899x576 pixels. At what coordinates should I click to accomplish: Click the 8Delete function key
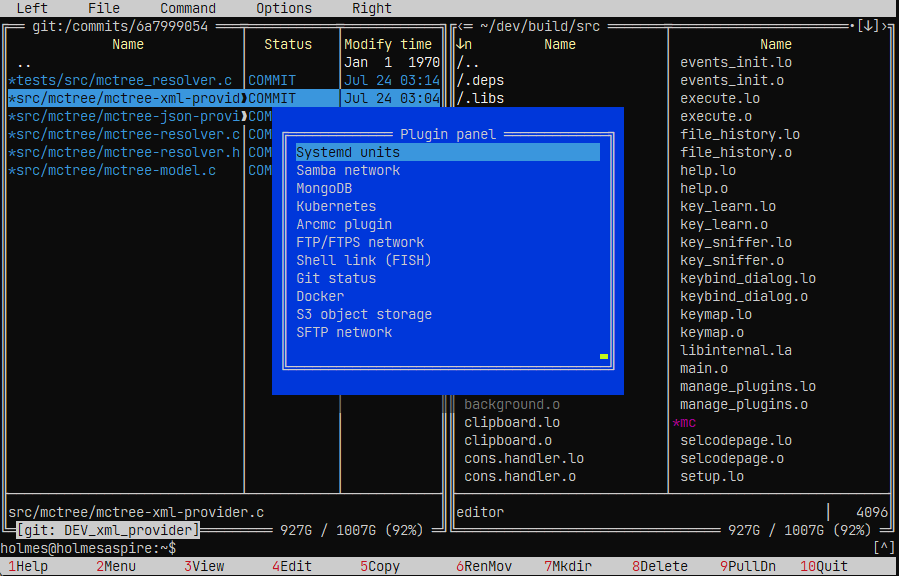click(660, 567)
